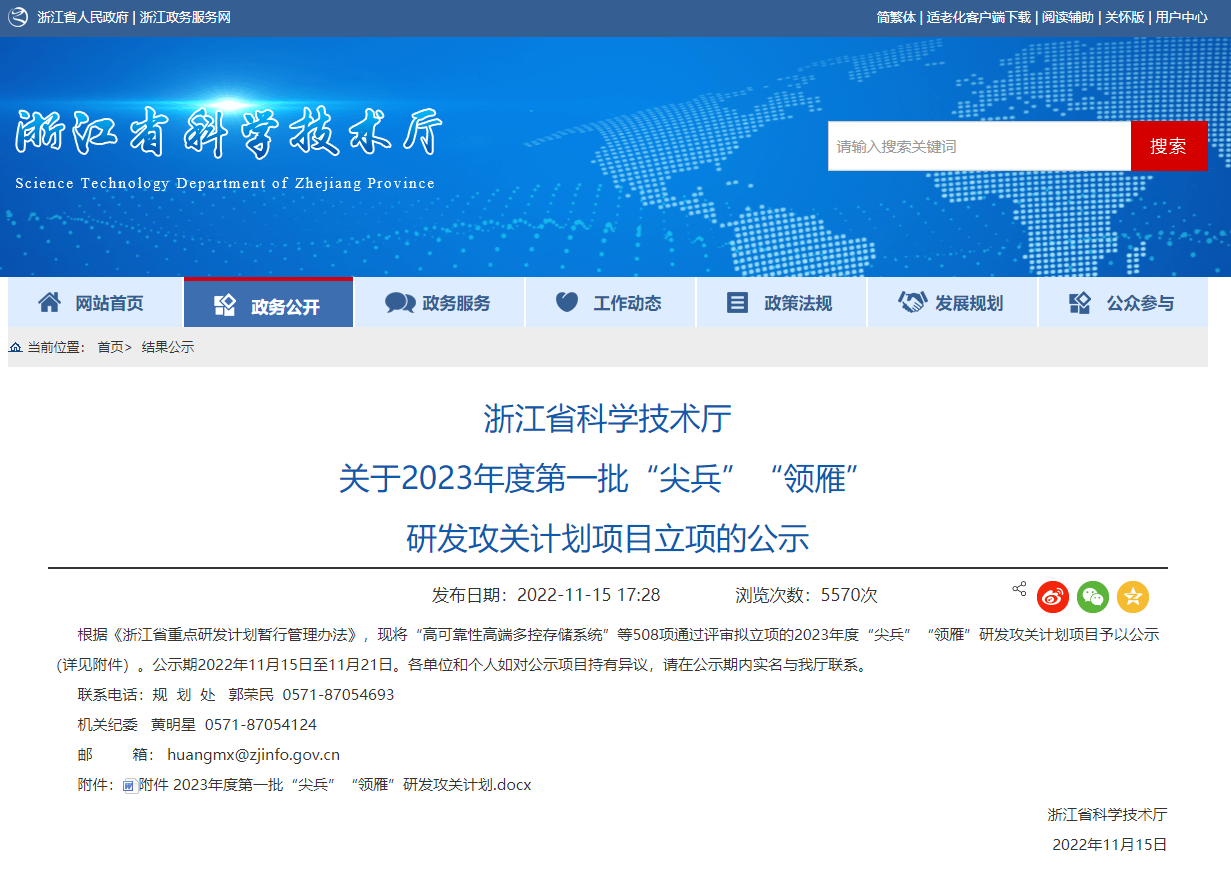Switch to 关怀版 accessibility mode
The height and width of the screenshot is (881, 1231).
point(1124,17)
